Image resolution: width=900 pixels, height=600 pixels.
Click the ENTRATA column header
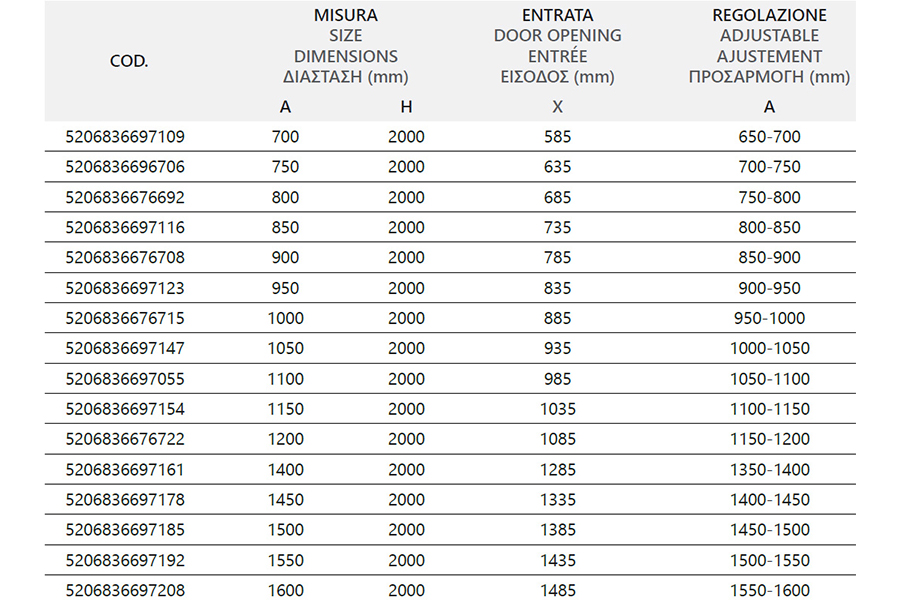[x=557, y=15]
